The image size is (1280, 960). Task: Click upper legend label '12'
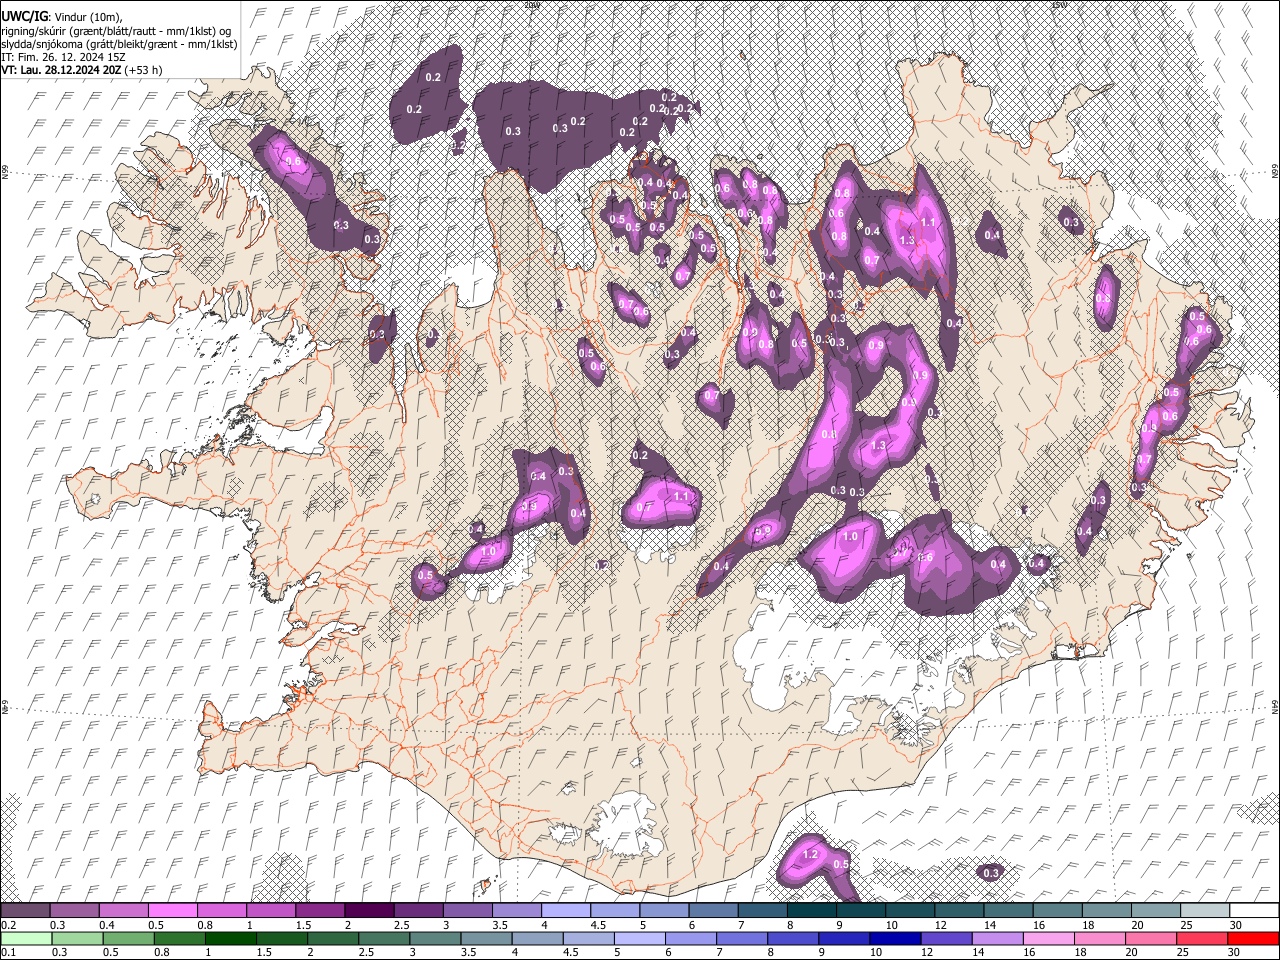click(x=940, y=925)
